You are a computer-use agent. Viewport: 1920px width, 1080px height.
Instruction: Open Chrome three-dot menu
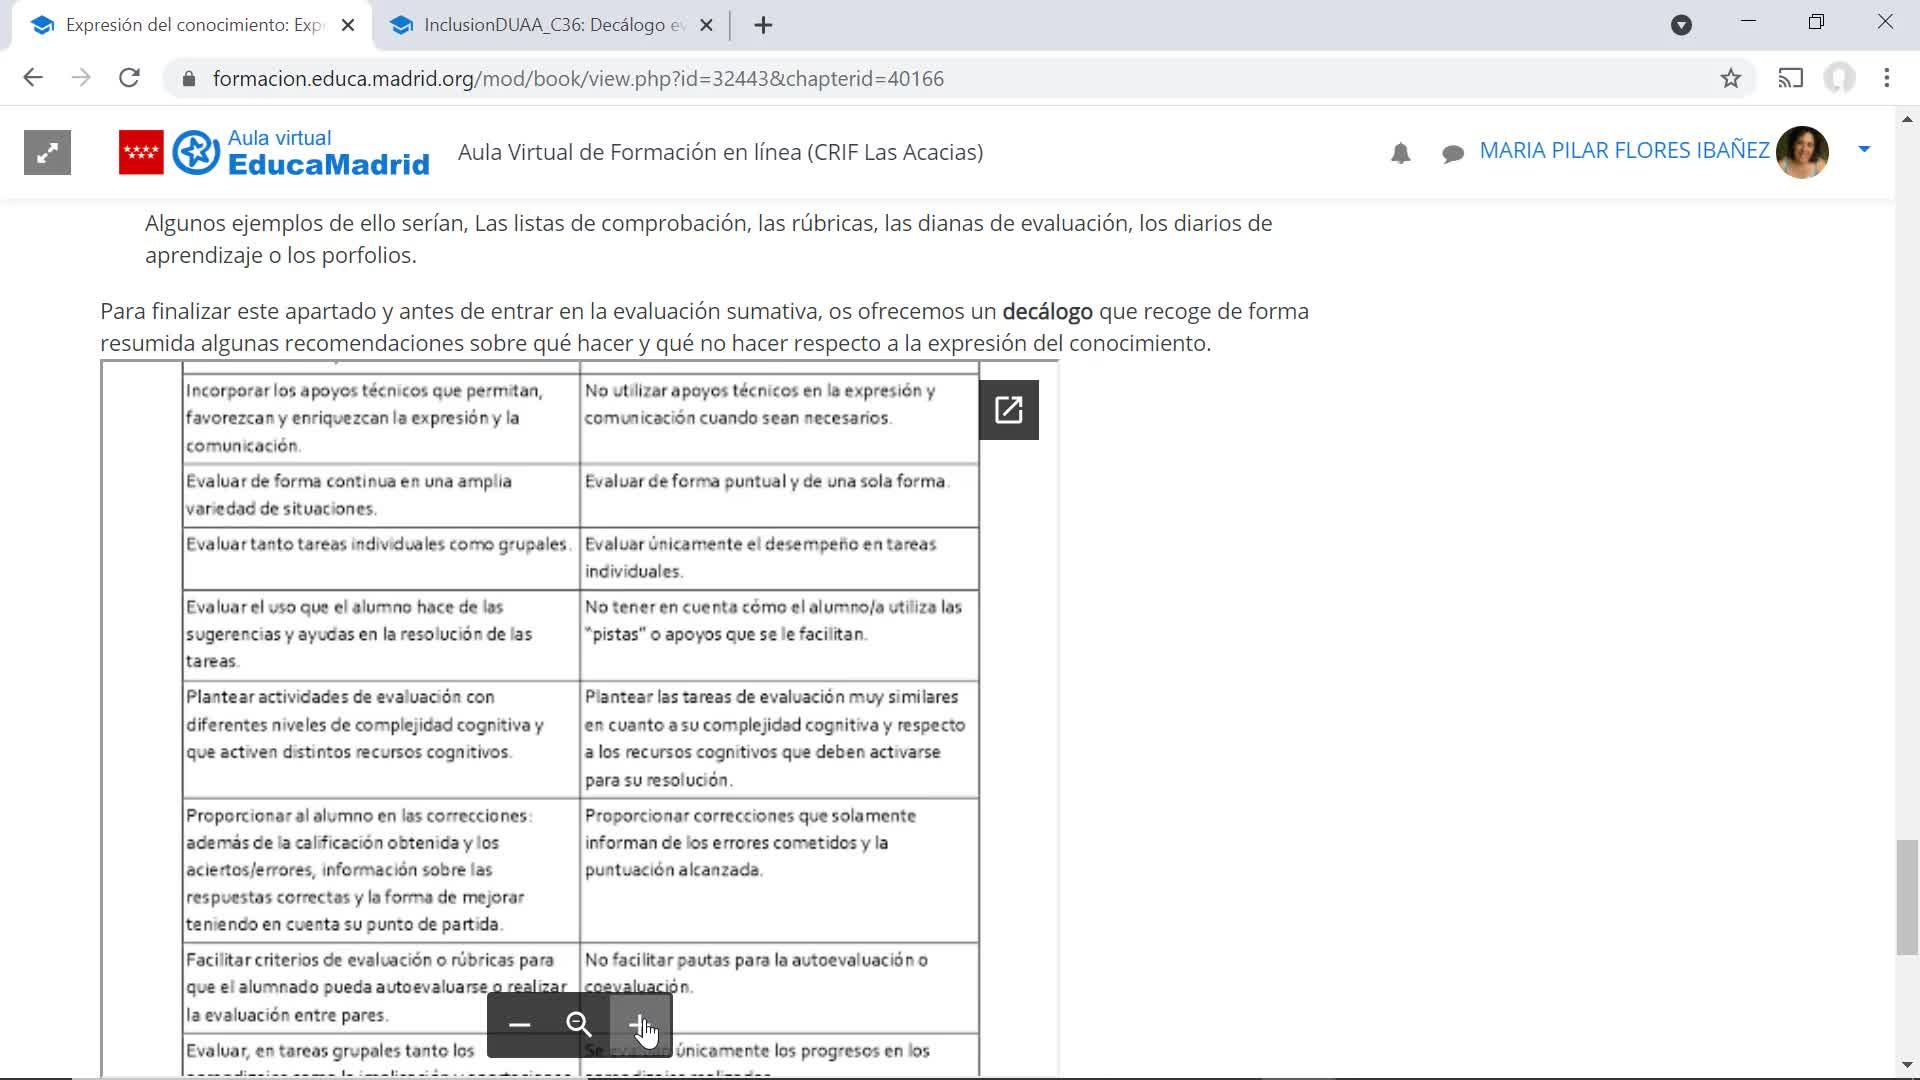click(x=1887, y=78)
